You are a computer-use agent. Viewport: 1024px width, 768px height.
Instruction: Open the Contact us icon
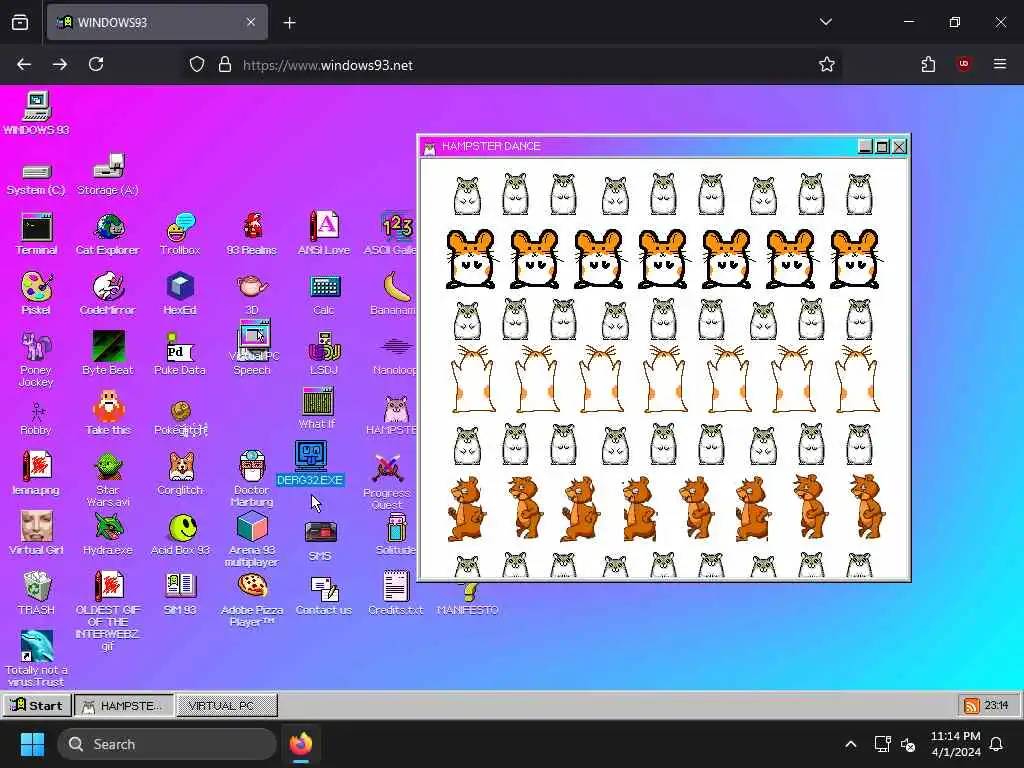pyautogui.click(x=324, y=596)
